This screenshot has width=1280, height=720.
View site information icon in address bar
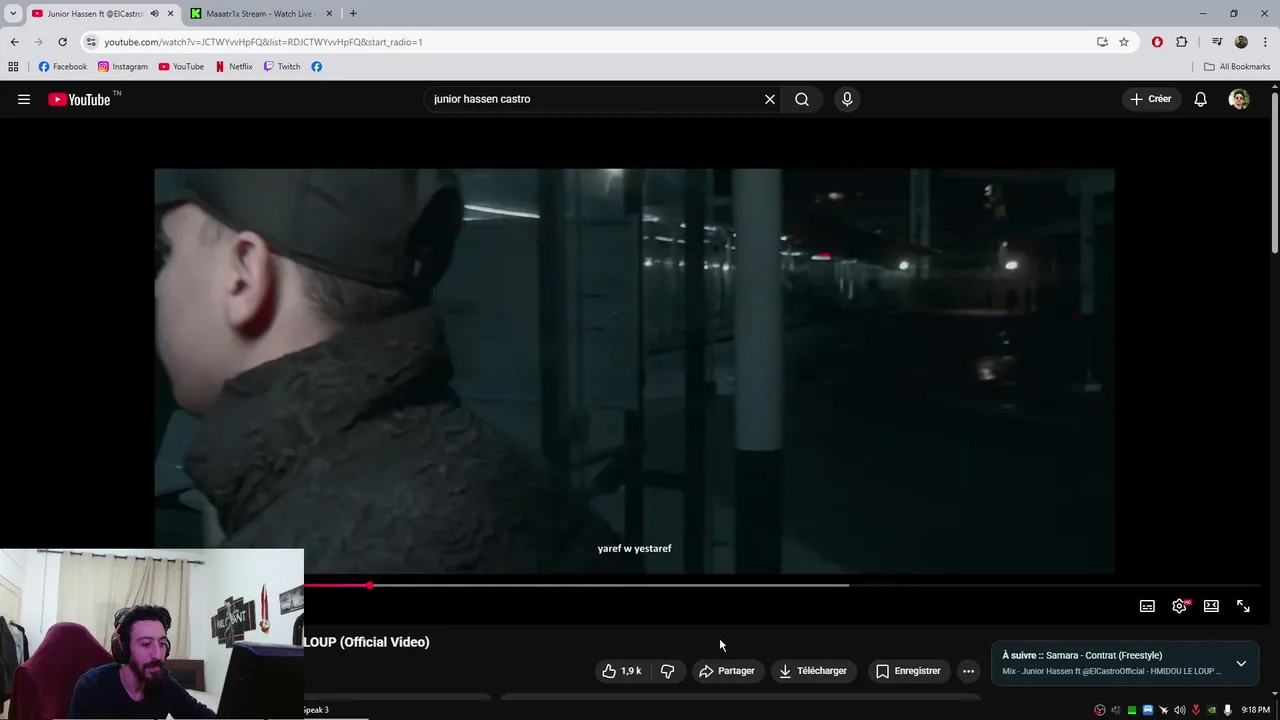[91, 42]
